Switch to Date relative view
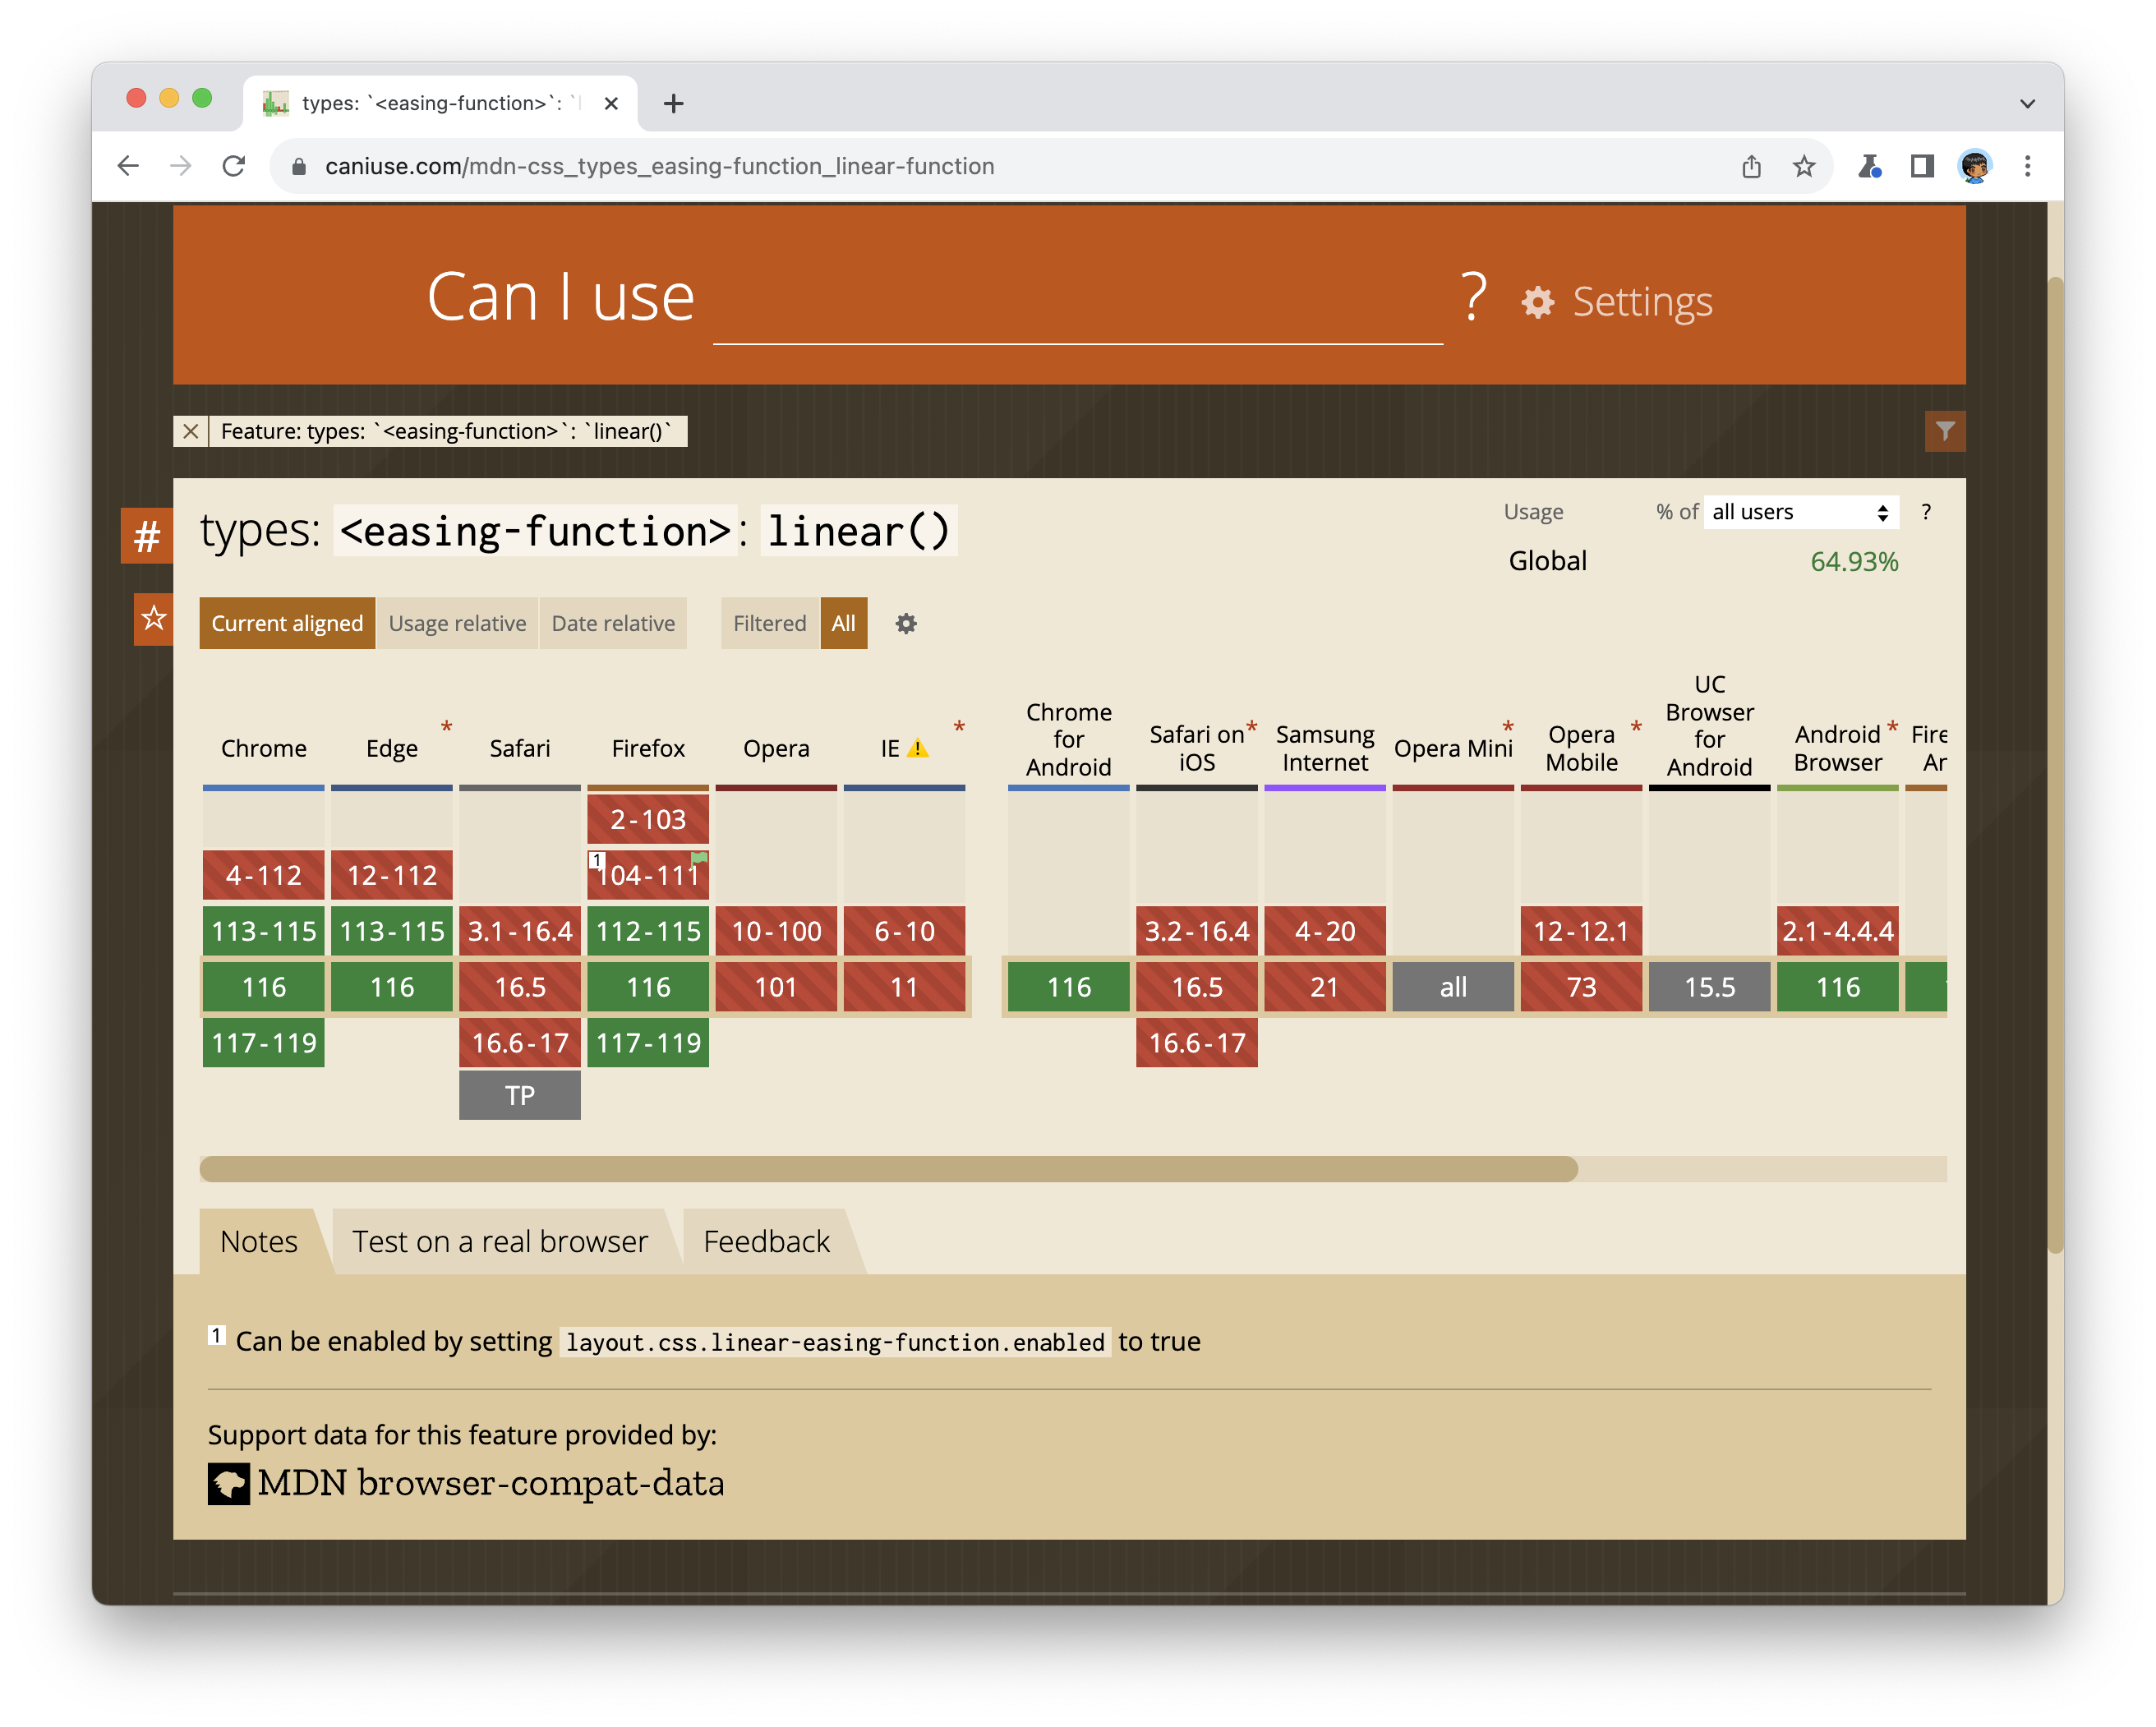This screenshot has height=1727, width=2156. coord(613,623)
